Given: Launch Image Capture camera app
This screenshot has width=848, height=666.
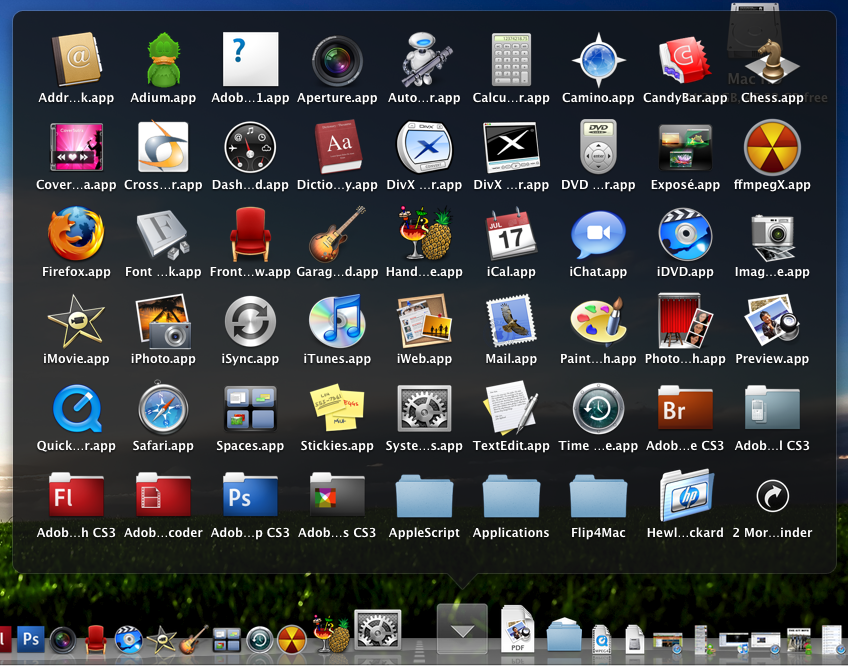Looking at the screenshot, I should pos(772,237).
